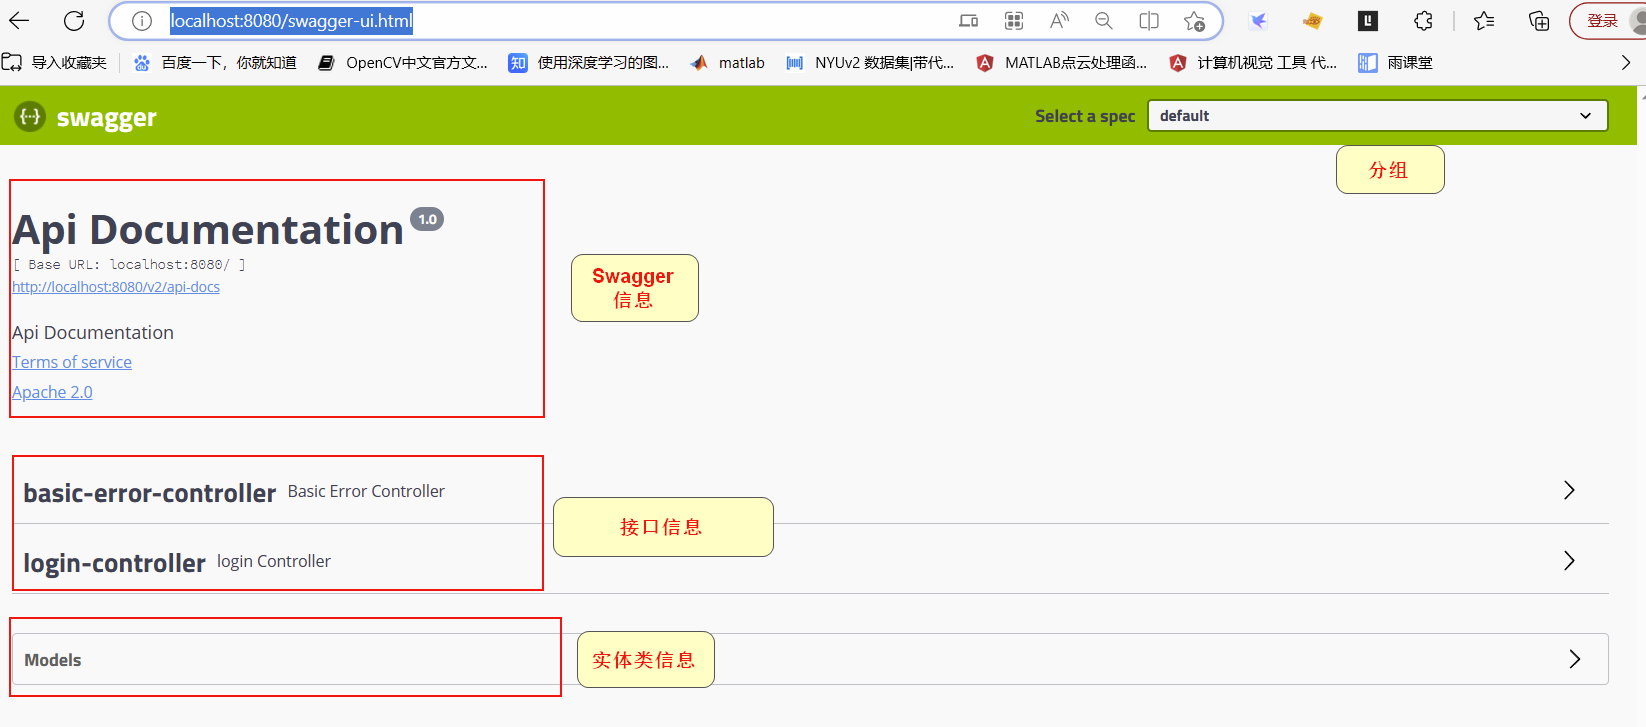Image resolution: width=1646 pixels, height=727 pixels.
Task: Toggle split screen view
Action: (1149, 20)
